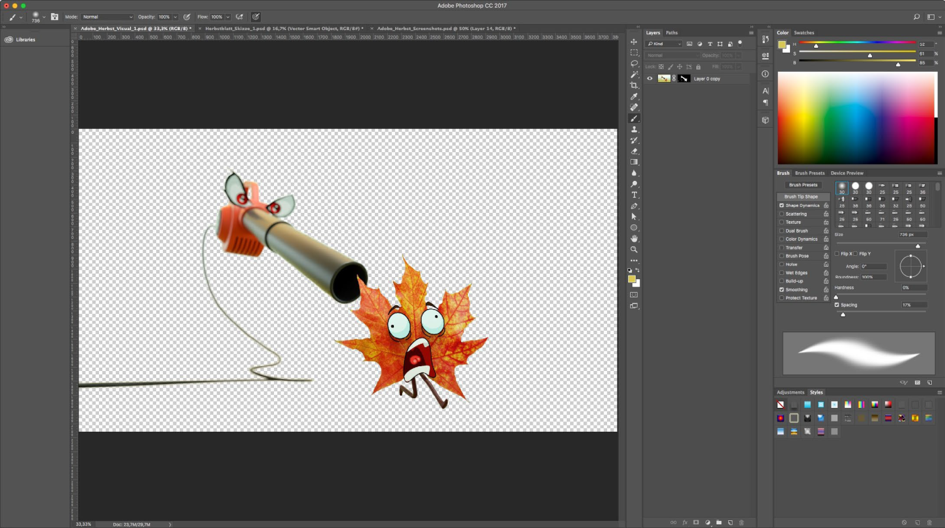Disable the Smoothing brush checkbox
This screenshot has width=945, height=528.
[x=782, y=289]
